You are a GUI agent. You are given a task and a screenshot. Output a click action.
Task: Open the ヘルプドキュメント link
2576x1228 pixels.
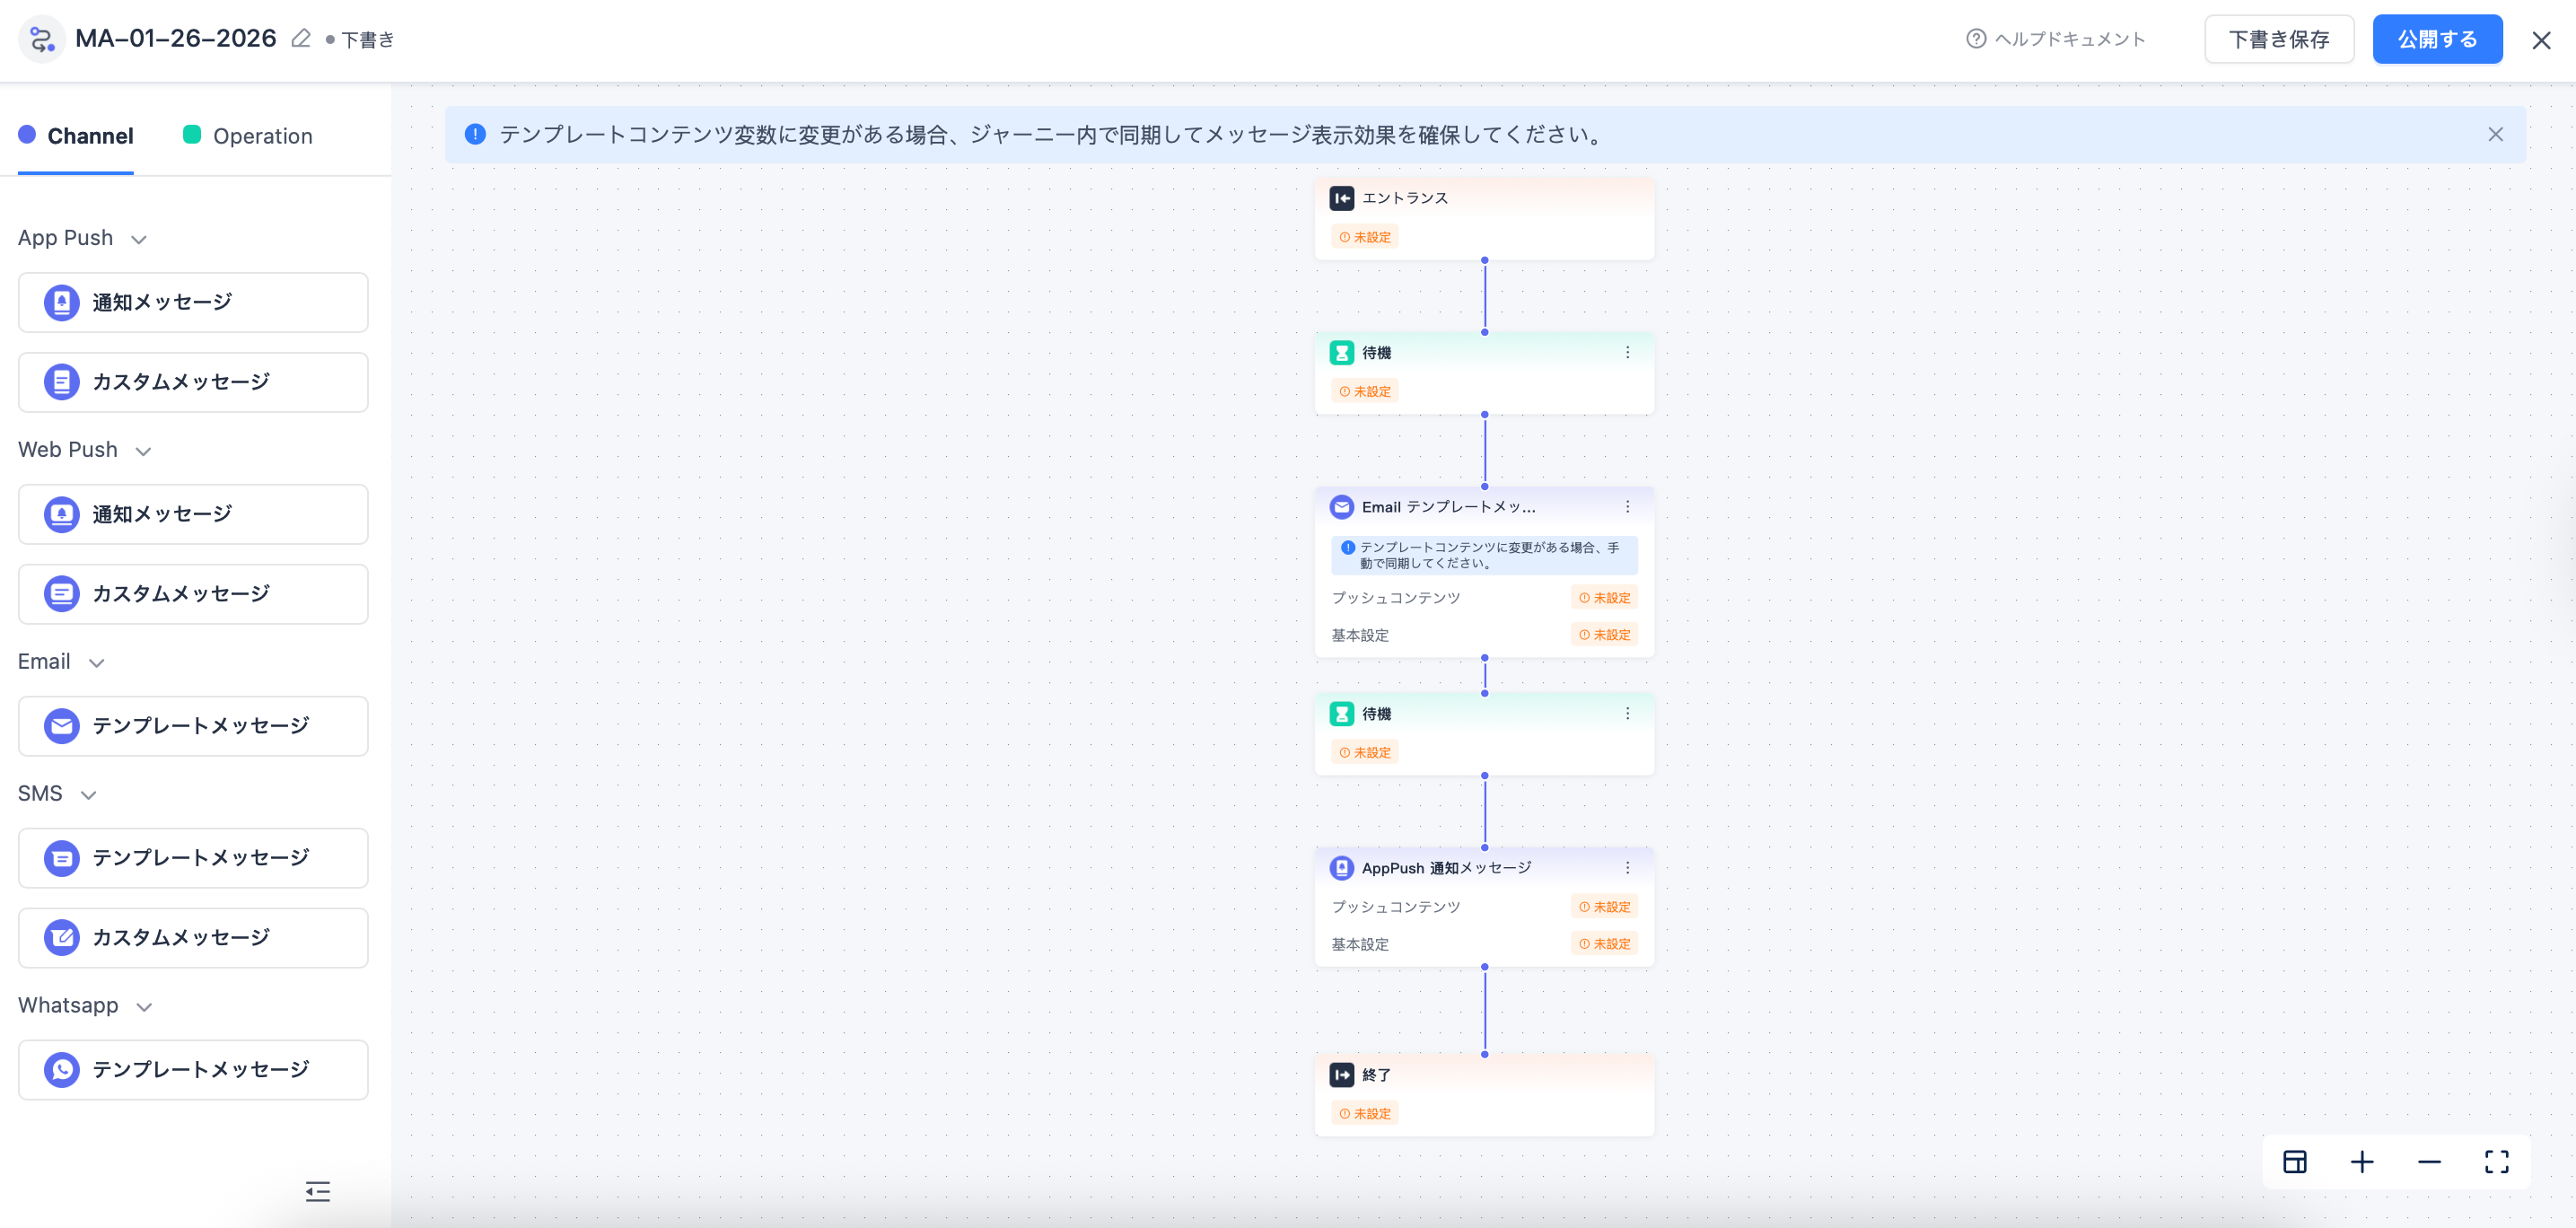click(x=2056, y=39)
